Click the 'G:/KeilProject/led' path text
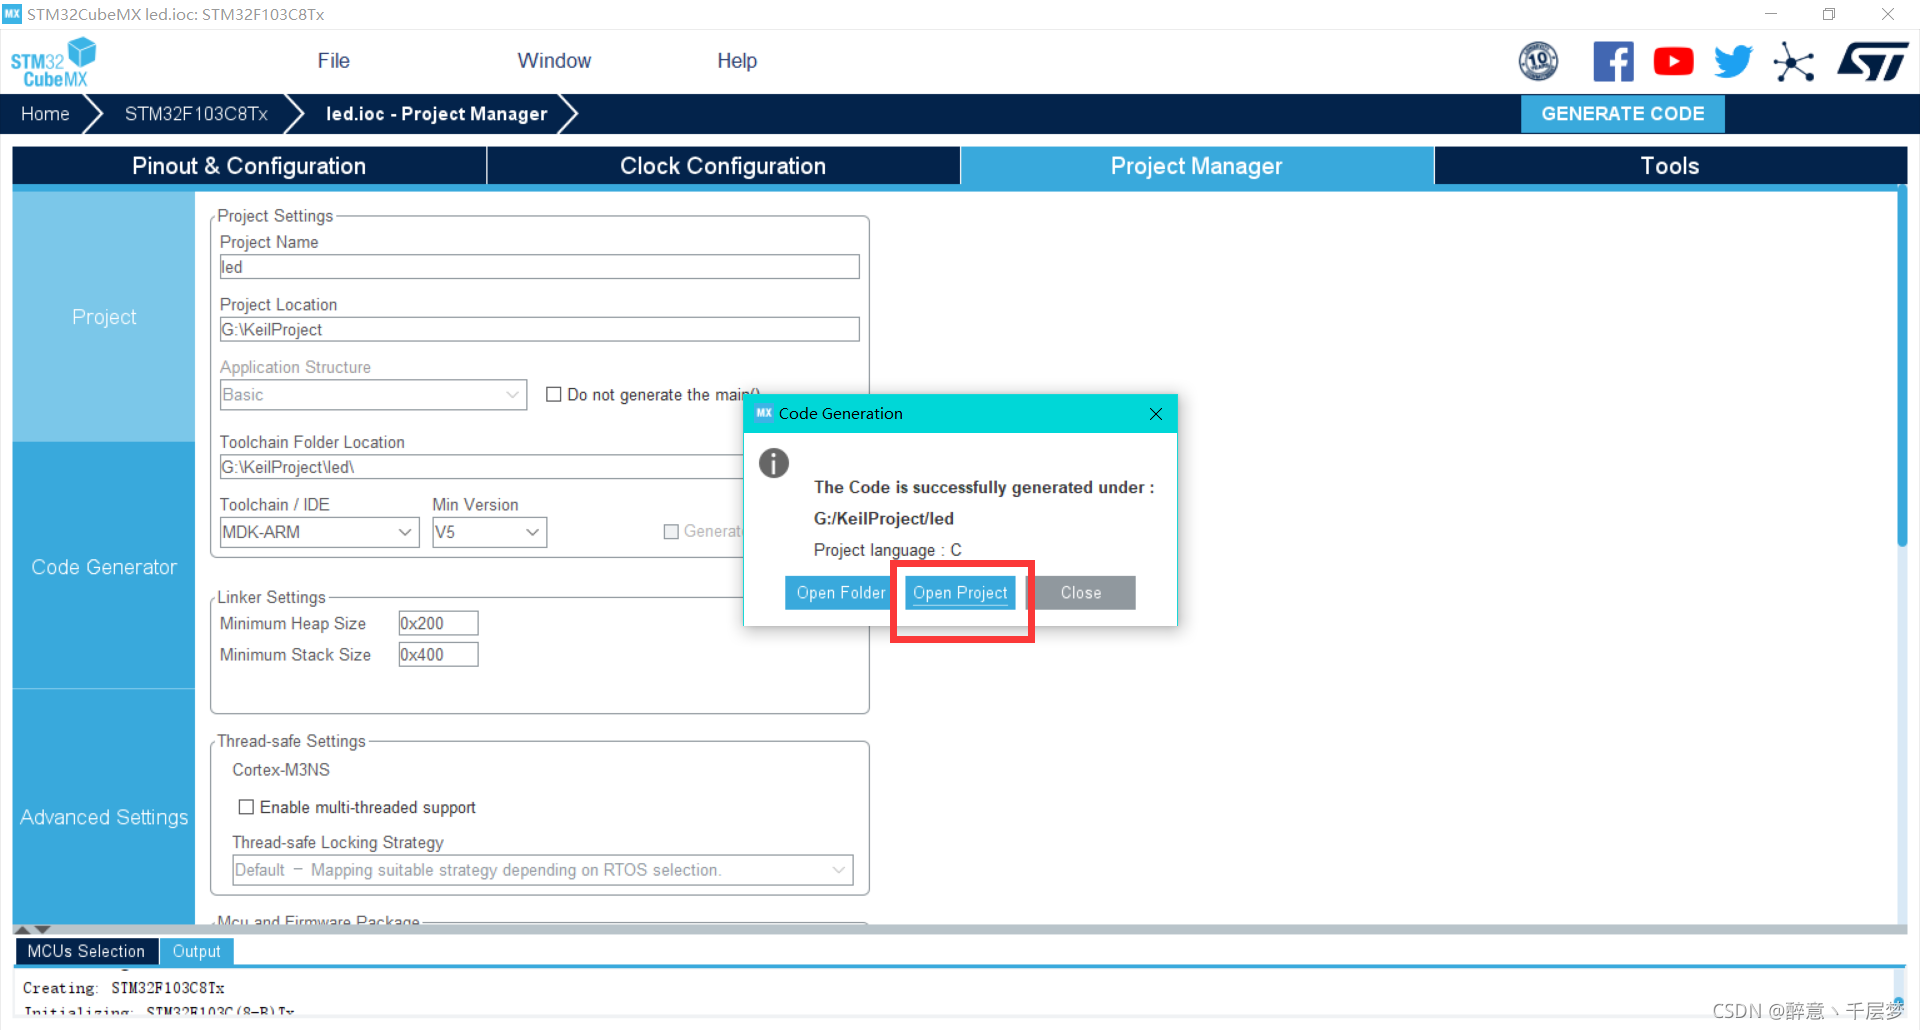Screen dimensions: 1920x1030 883,519
